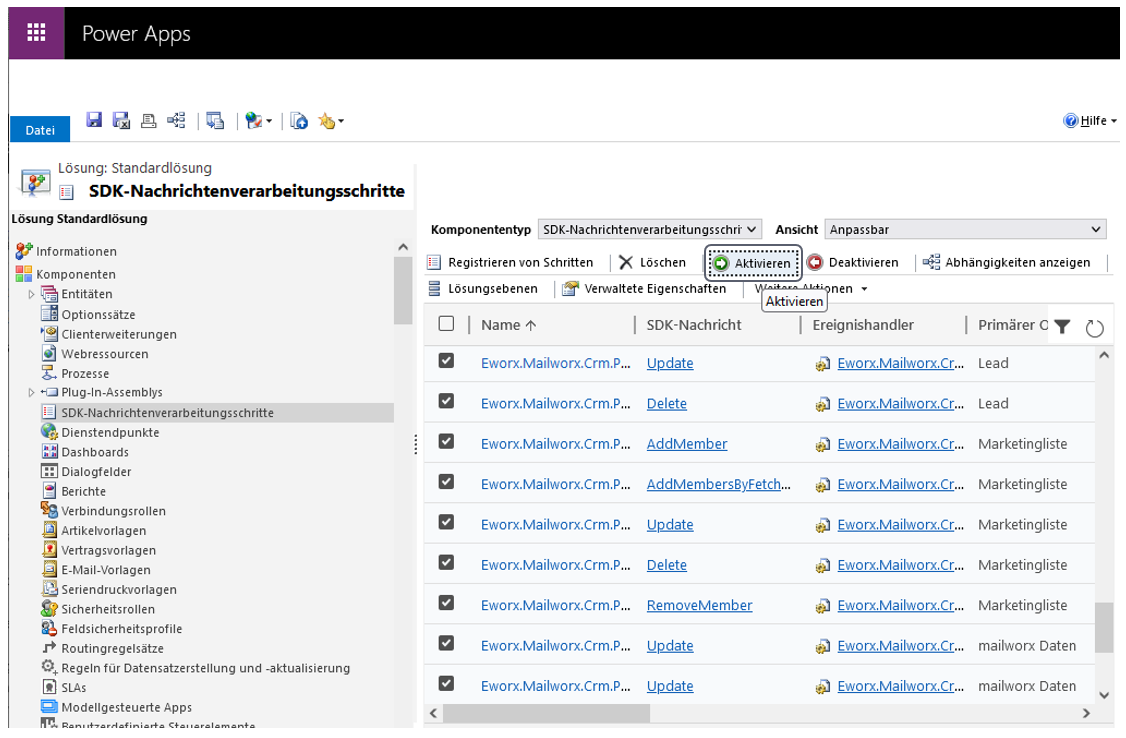Image resolution: width=1126 pixels, height=738 pixels.
Task: Click the Ereignishandler column header
Action: click(862, 324)
